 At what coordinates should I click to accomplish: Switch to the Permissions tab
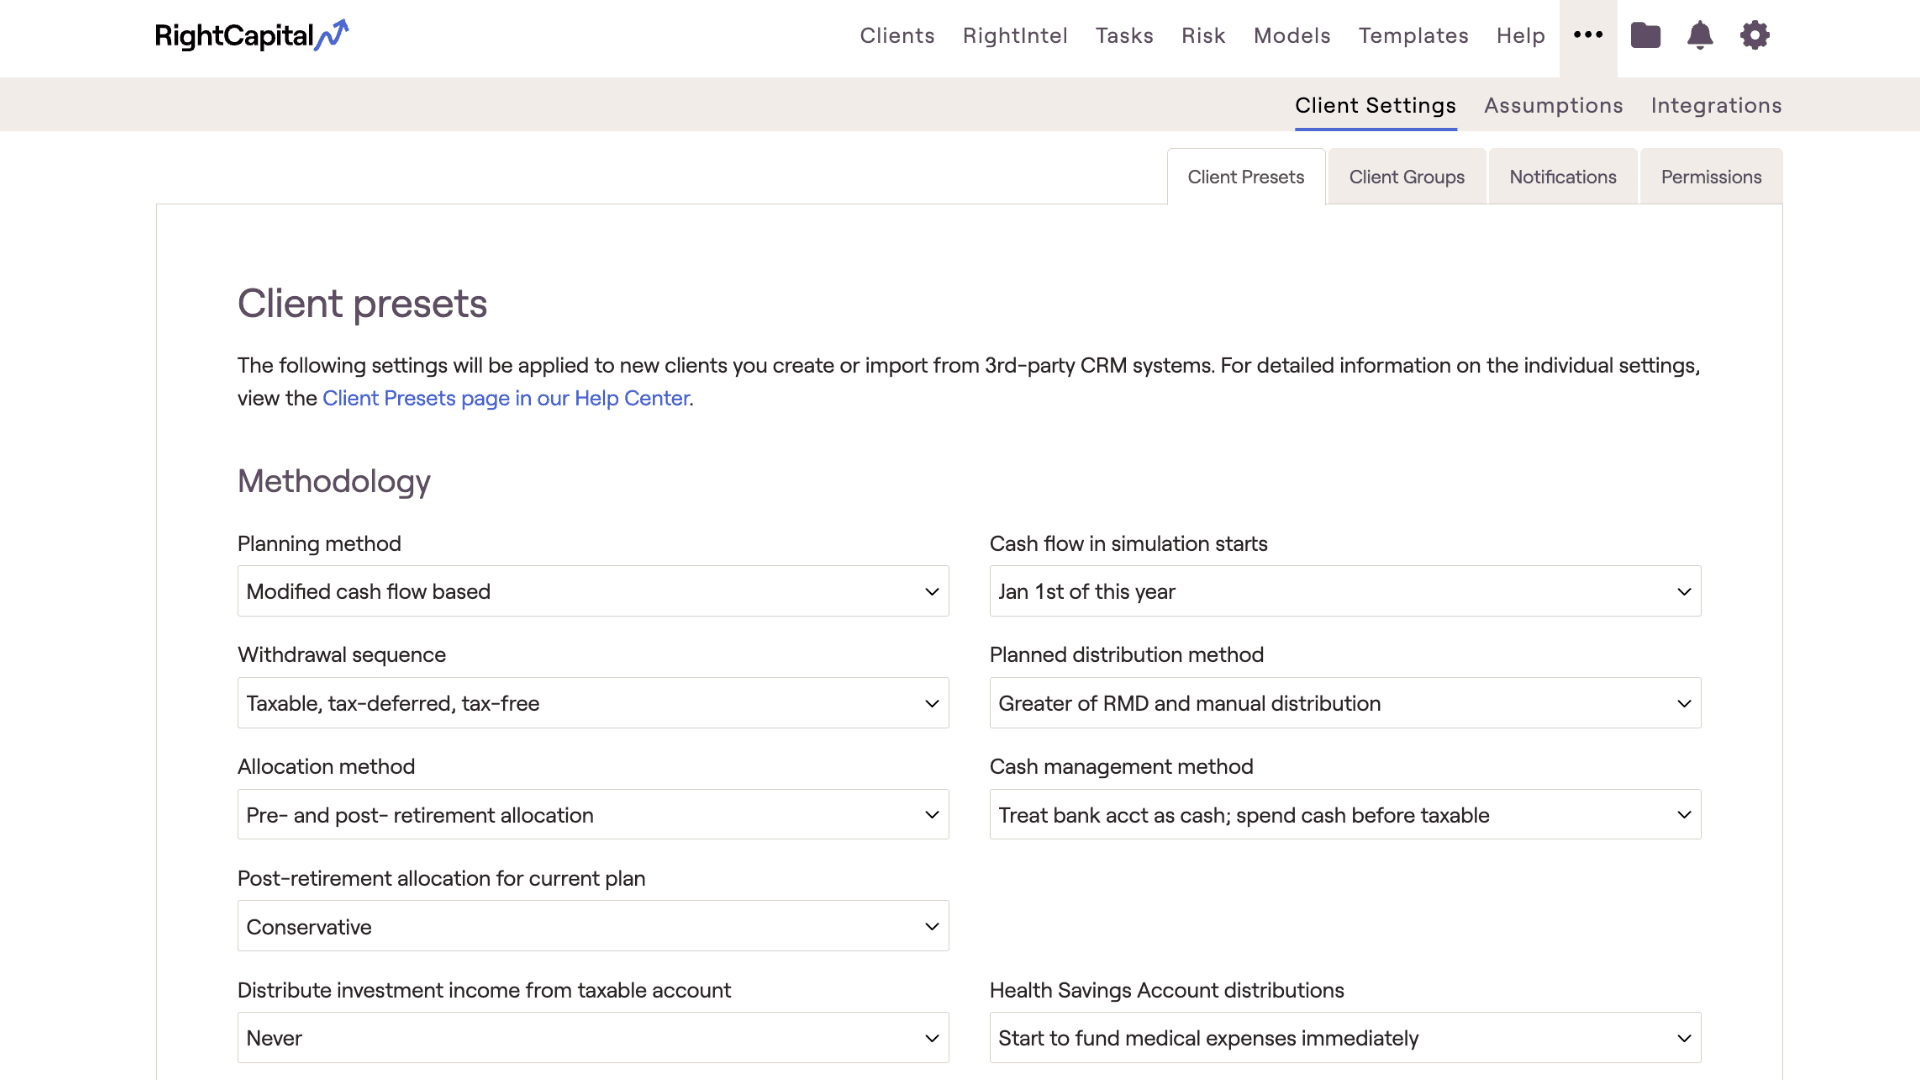click(1710, 176)
